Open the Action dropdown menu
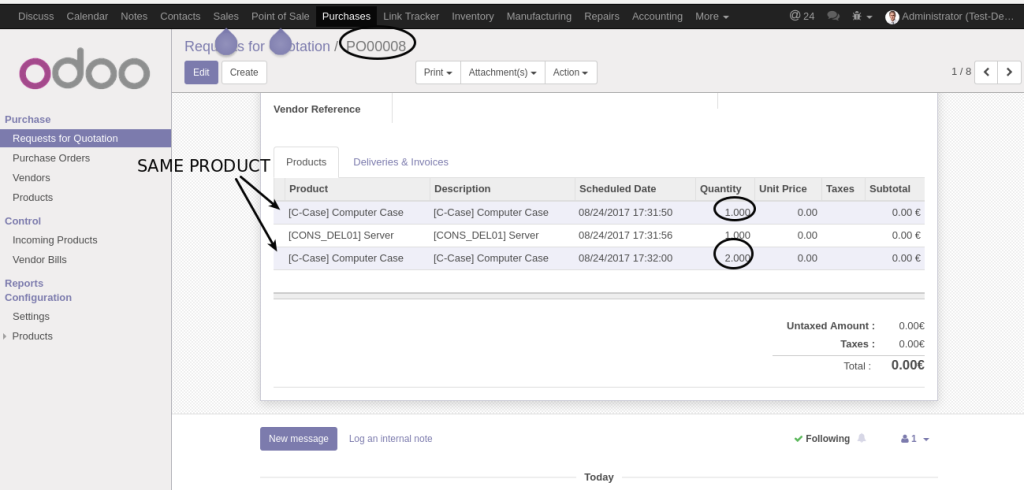This screenshot has height=490, width=1024. coord(571,72)
